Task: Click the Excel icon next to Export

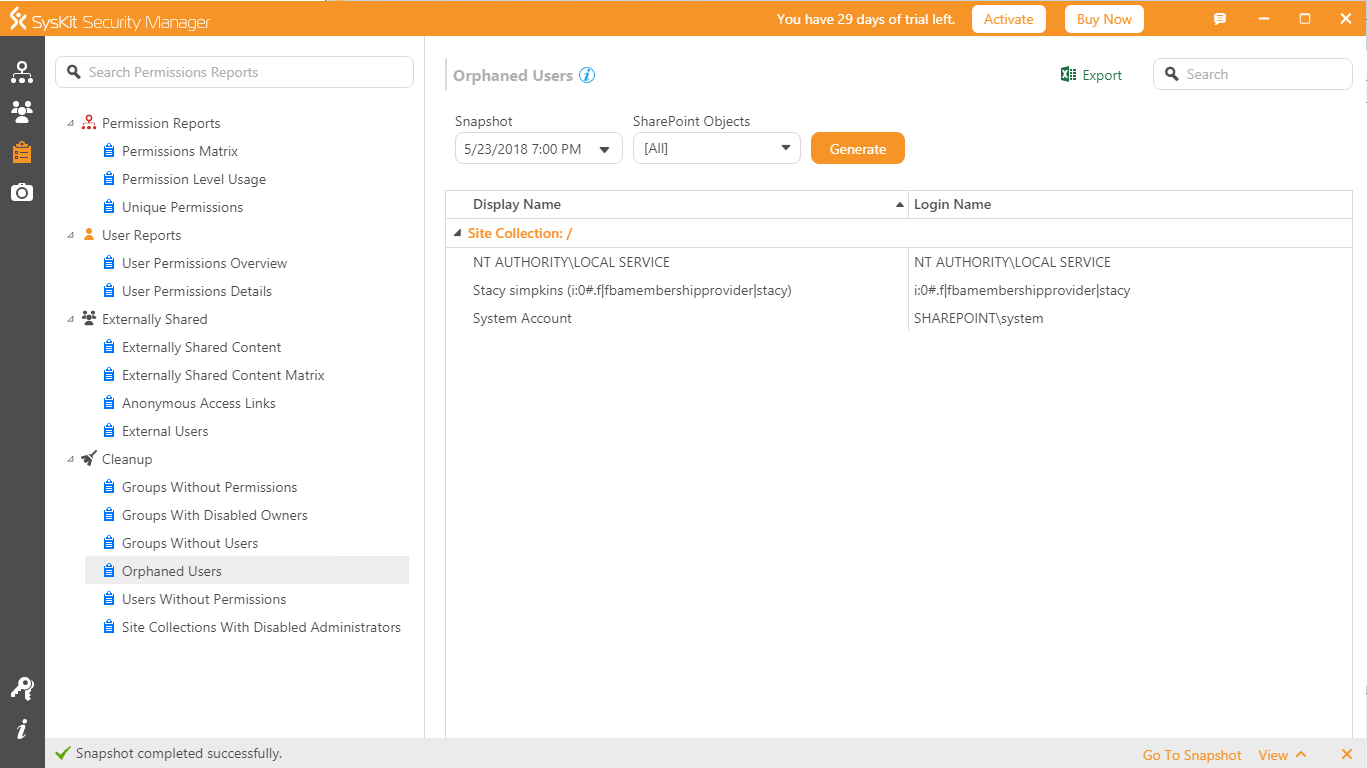Action: click(x=1068, y=75)
